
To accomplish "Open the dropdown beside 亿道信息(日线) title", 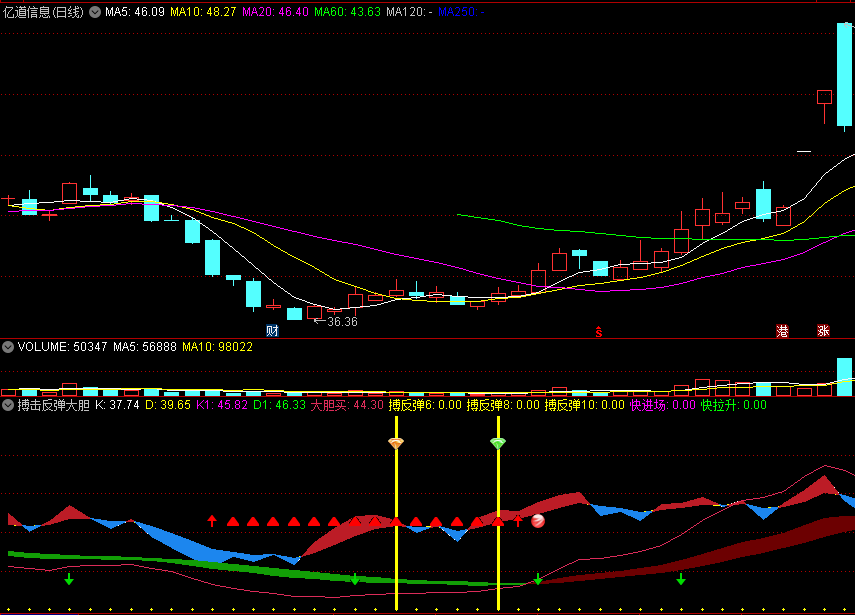I will 95,12.
